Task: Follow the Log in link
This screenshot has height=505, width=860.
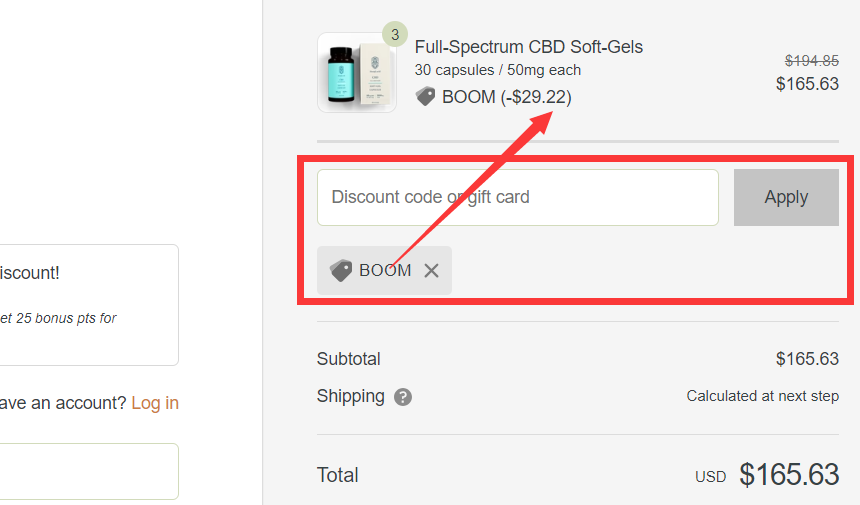Action: 155,403
